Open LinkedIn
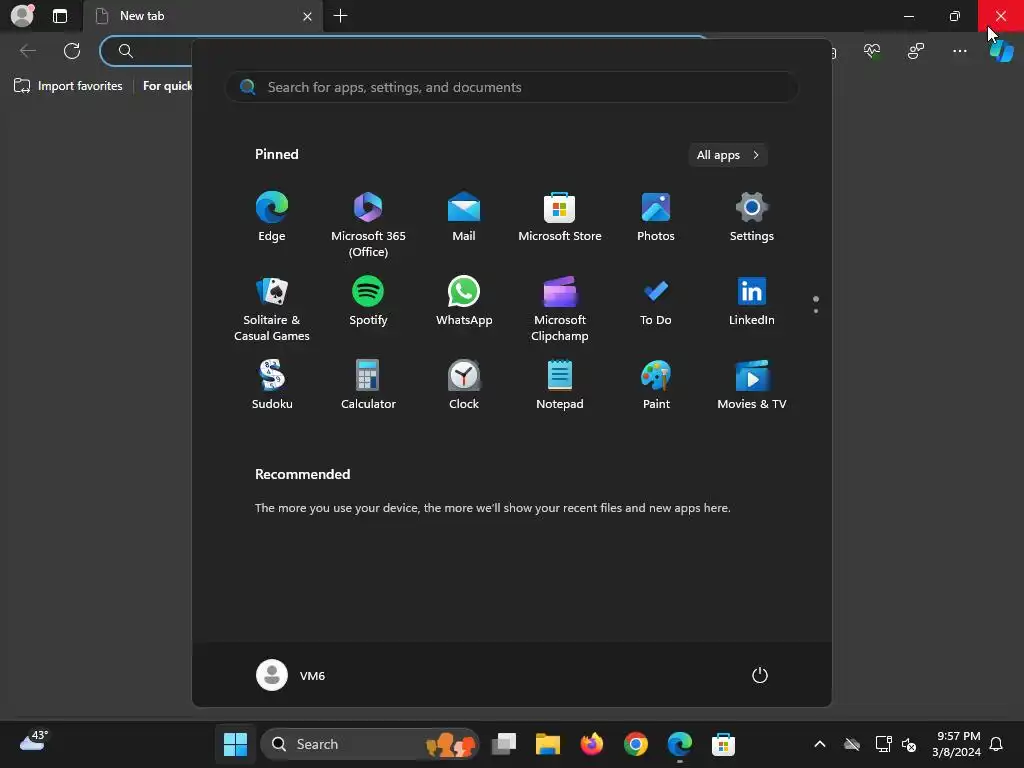 click(x=752, y=301)
